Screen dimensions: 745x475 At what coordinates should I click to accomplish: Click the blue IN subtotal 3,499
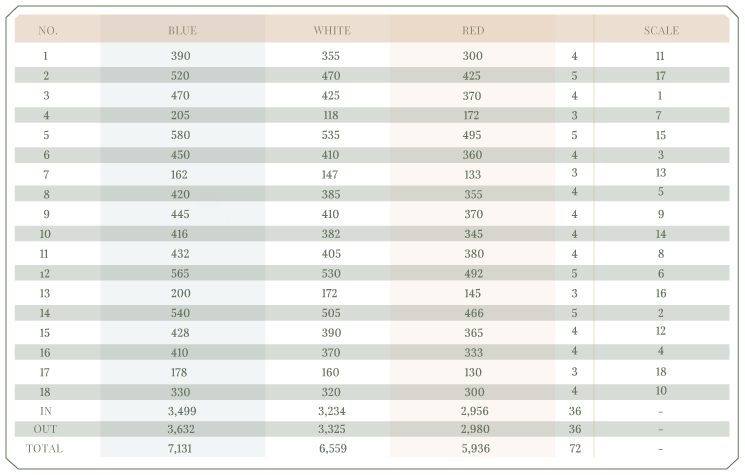180,410
